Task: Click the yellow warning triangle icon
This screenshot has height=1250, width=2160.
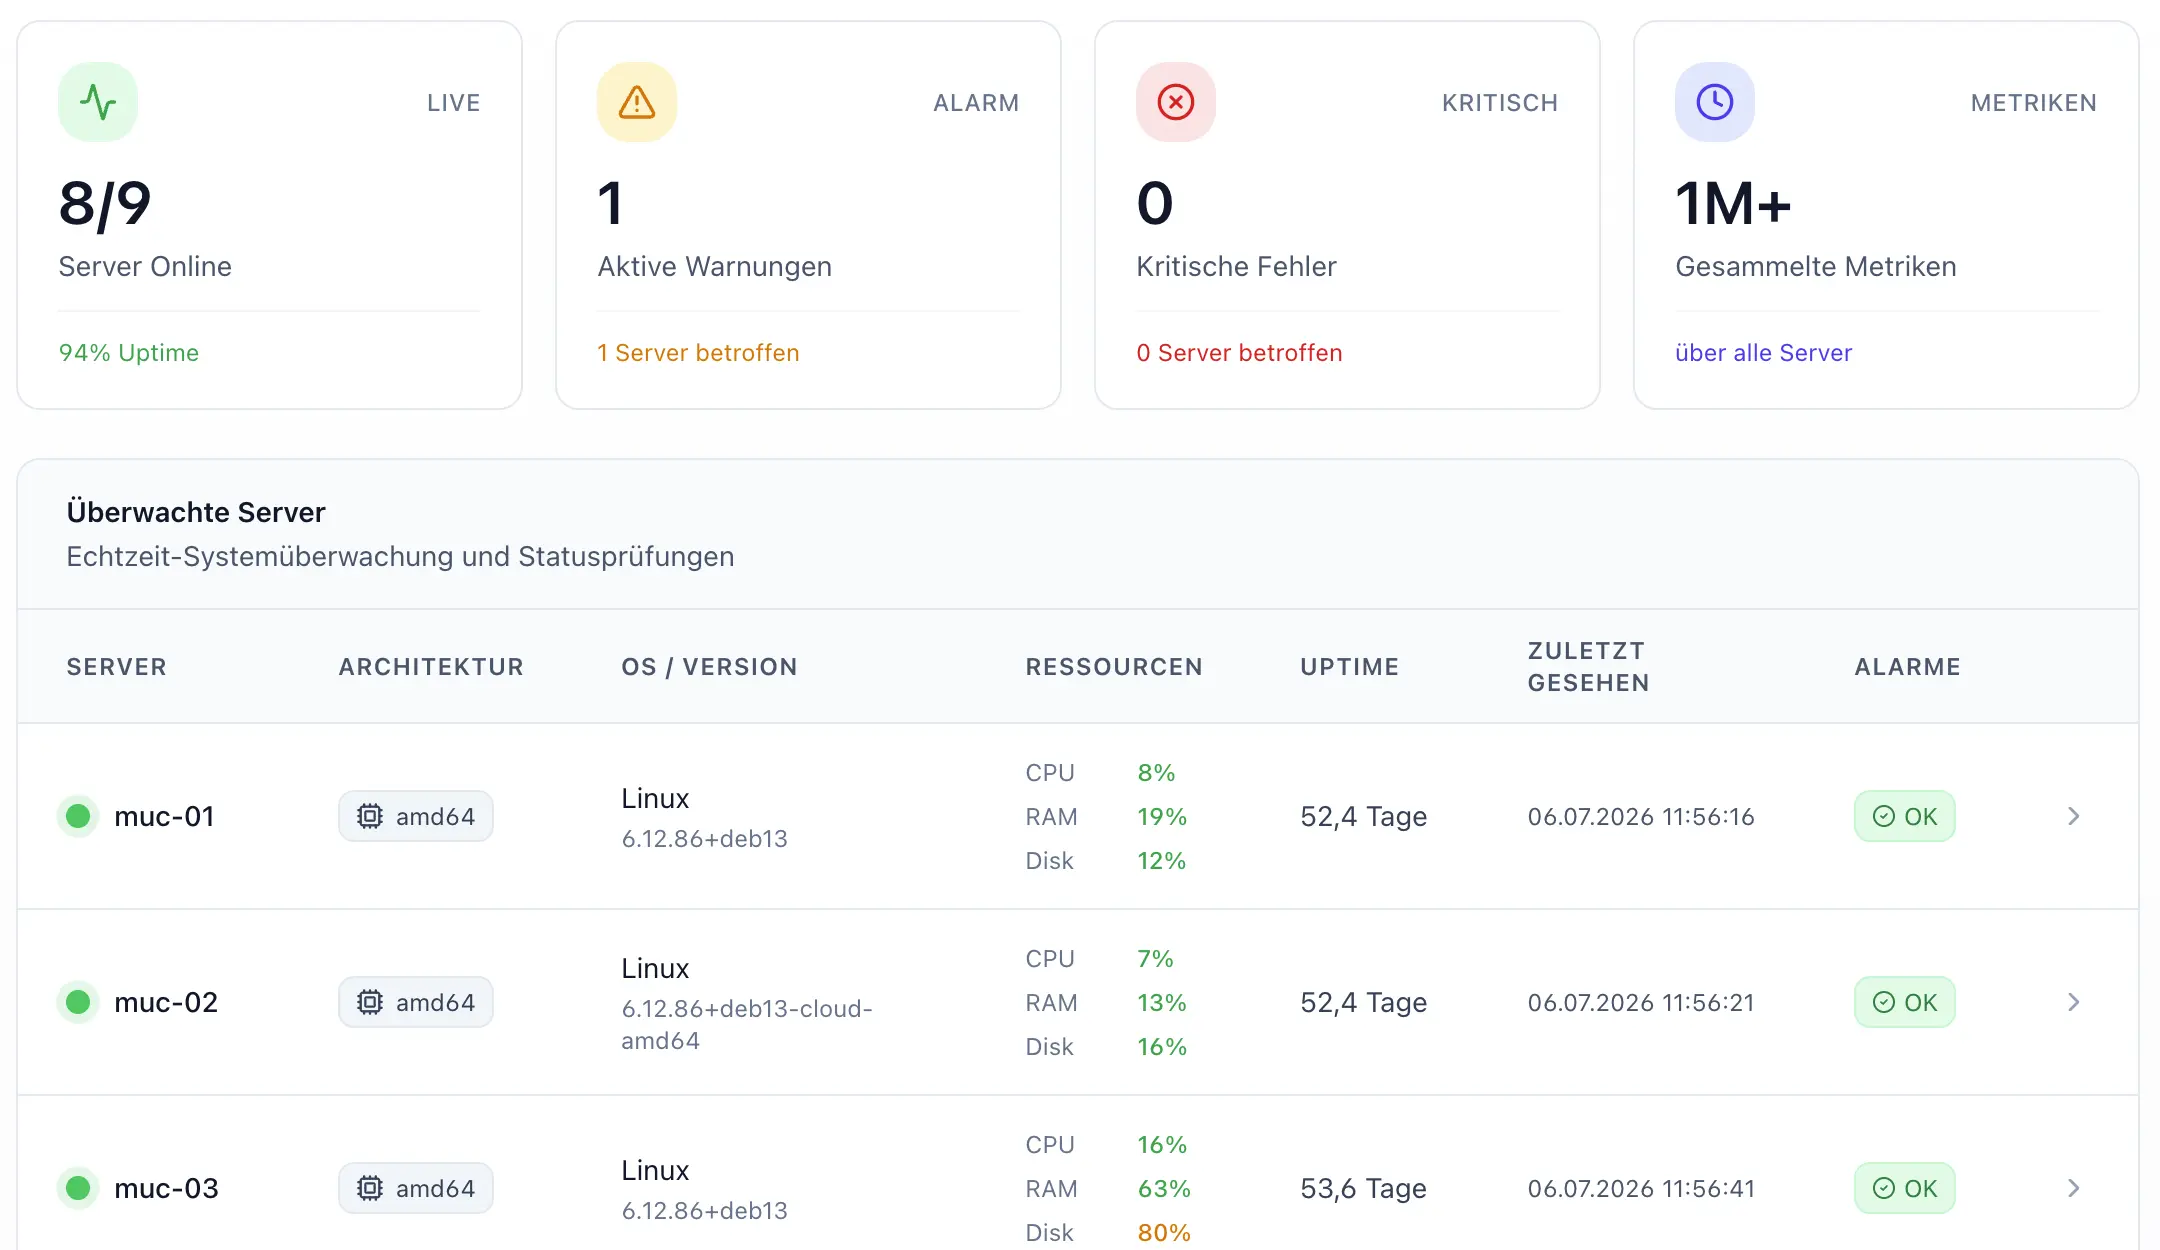Action: (637, 102)
